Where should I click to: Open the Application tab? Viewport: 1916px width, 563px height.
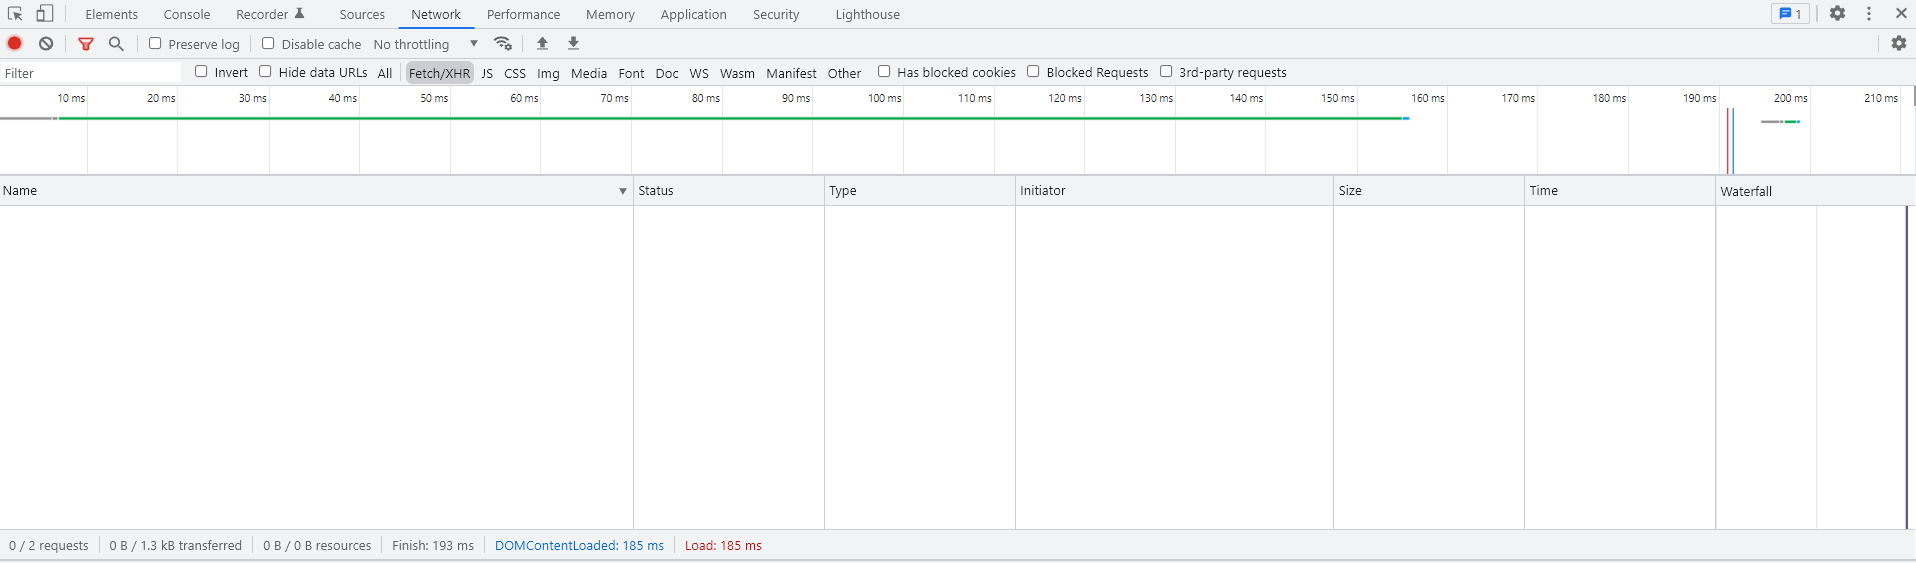click(693, 14)
